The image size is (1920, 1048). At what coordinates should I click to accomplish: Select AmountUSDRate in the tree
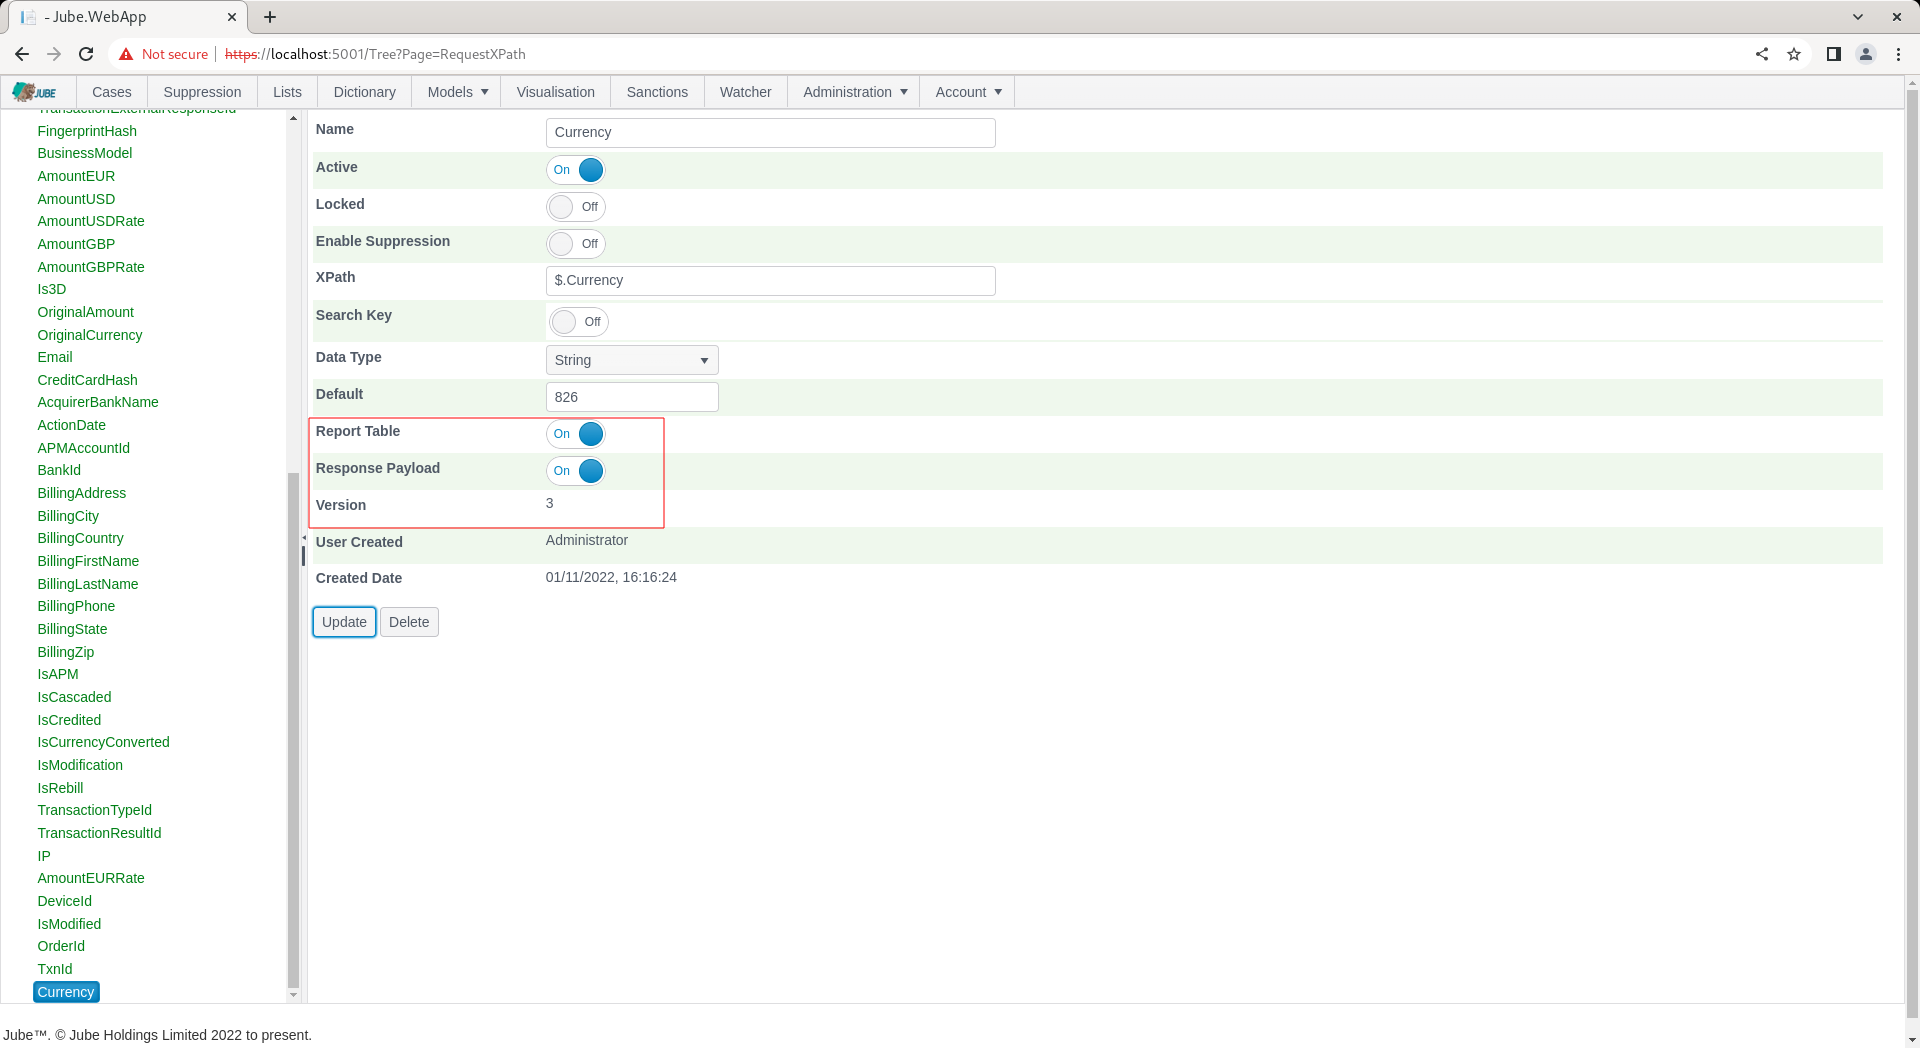click(x=91, y=221)
